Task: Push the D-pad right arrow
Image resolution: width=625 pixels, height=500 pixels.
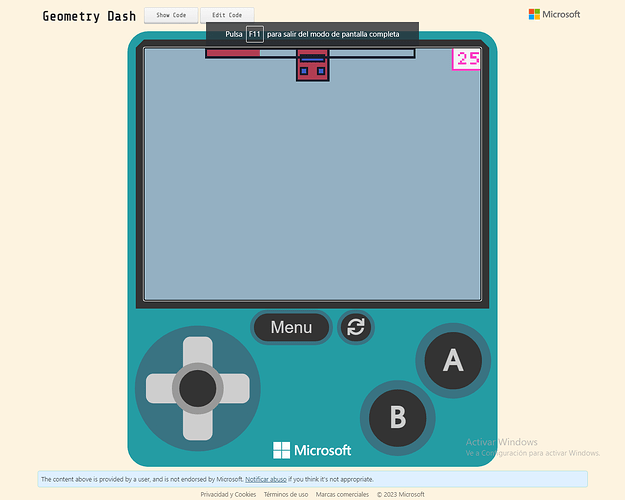Action: (235, 388)
